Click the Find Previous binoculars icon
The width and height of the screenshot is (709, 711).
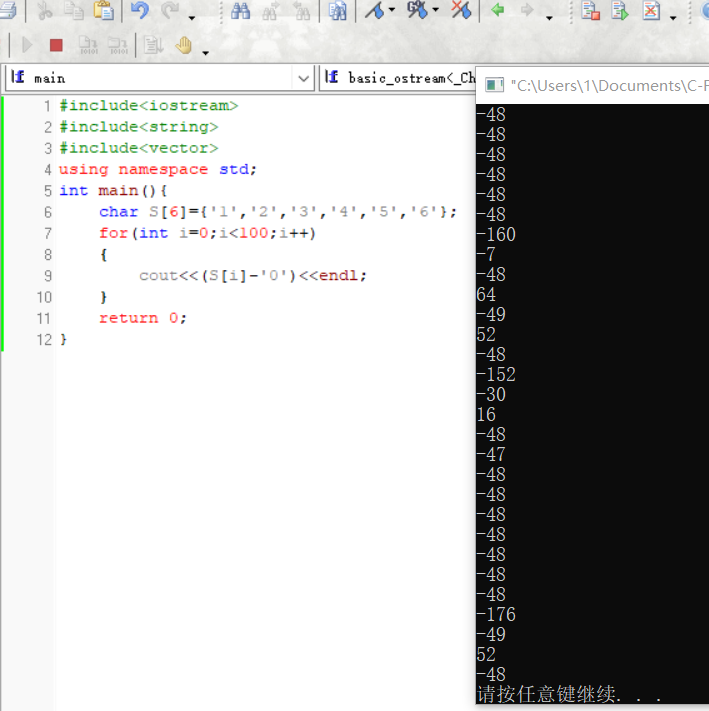[x=301, y=10]
